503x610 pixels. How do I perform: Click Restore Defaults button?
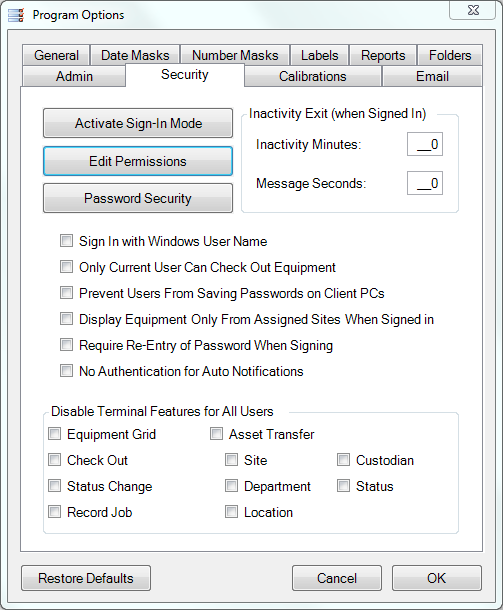coord(86,578)
